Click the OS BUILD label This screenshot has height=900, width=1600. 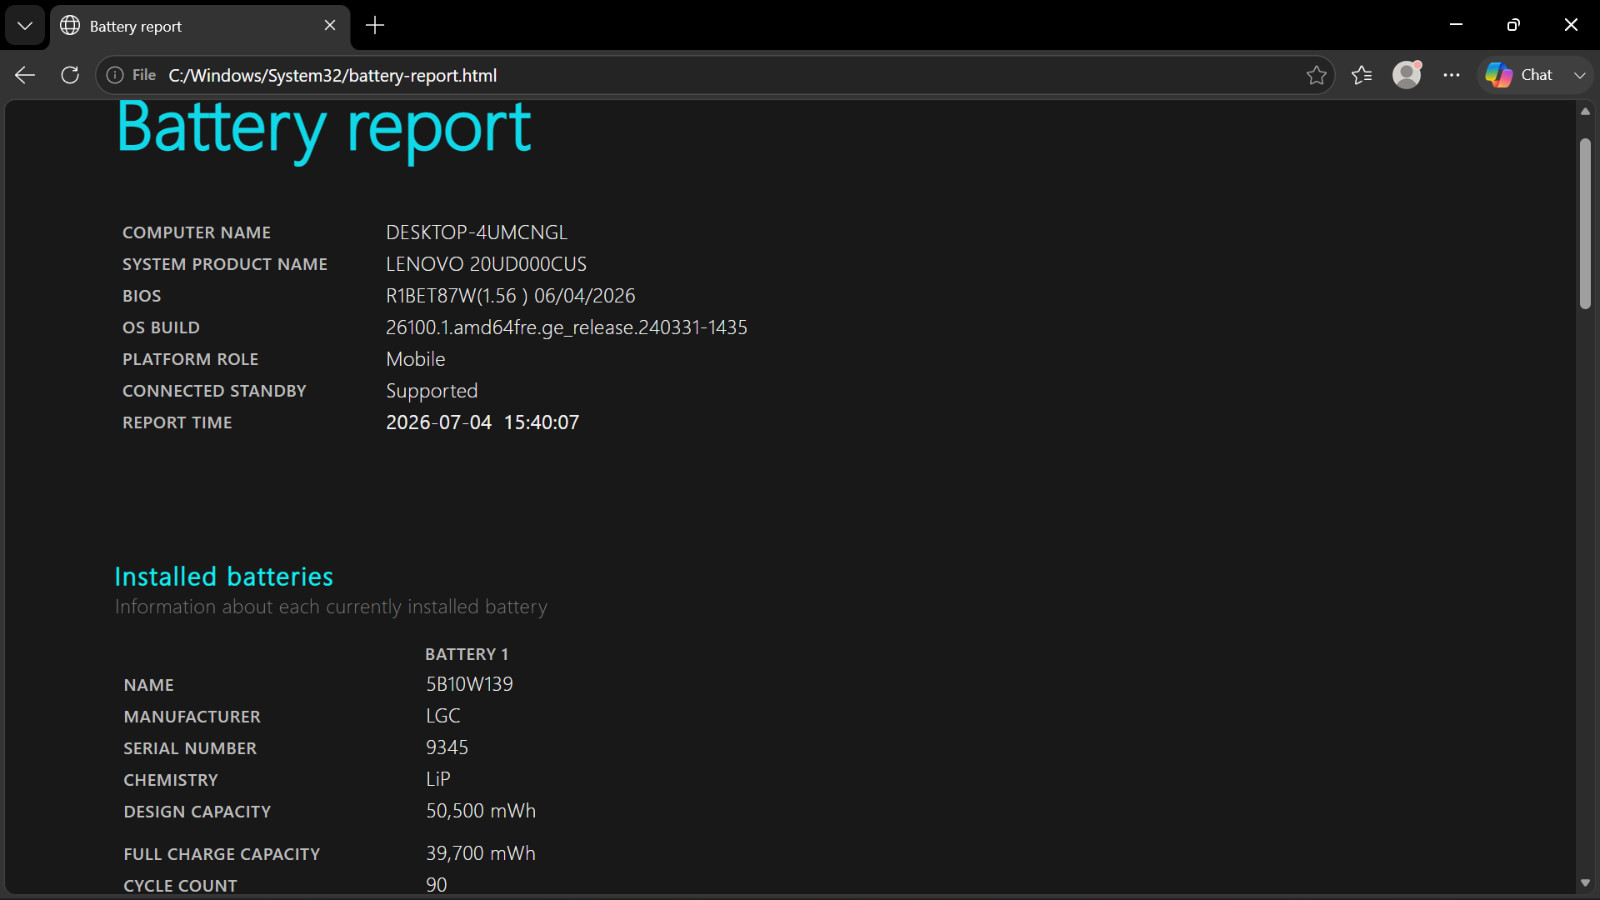coord(161,328)
